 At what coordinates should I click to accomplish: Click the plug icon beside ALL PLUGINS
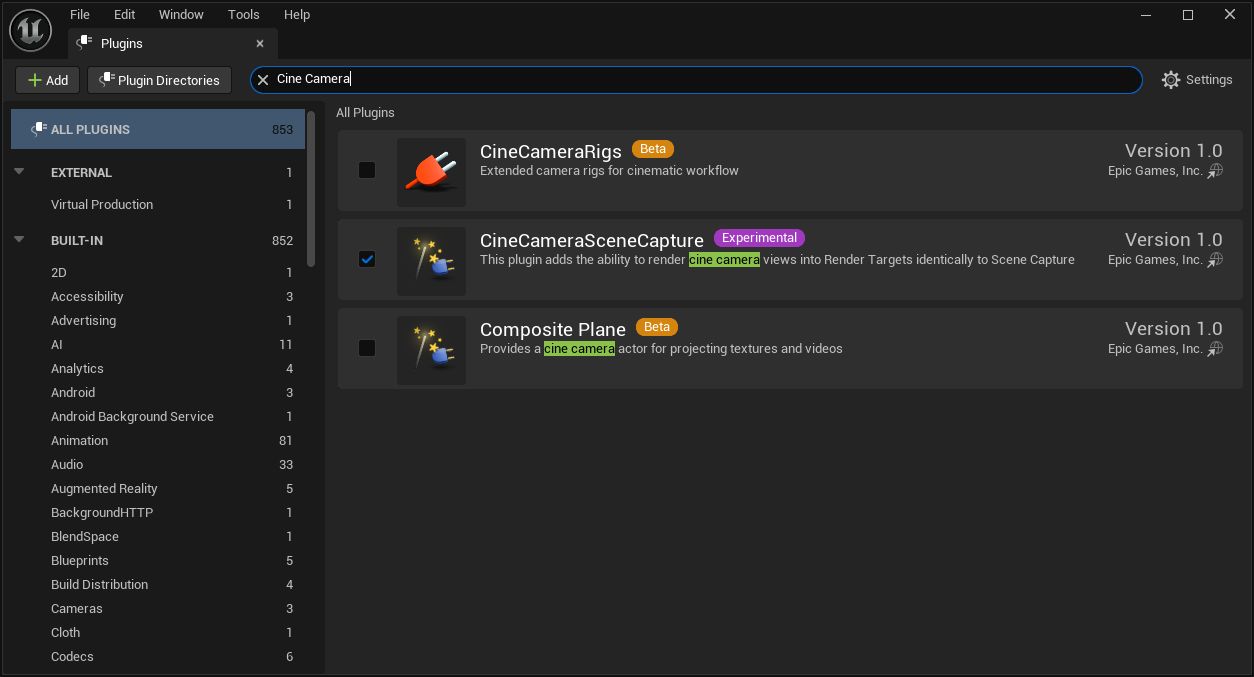pos(39,129)
